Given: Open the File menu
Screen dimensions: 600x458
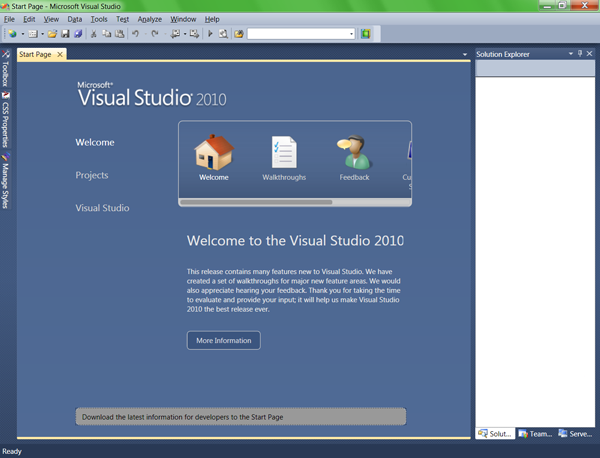Looking at the screenshot, I should (x=9, y=19).
